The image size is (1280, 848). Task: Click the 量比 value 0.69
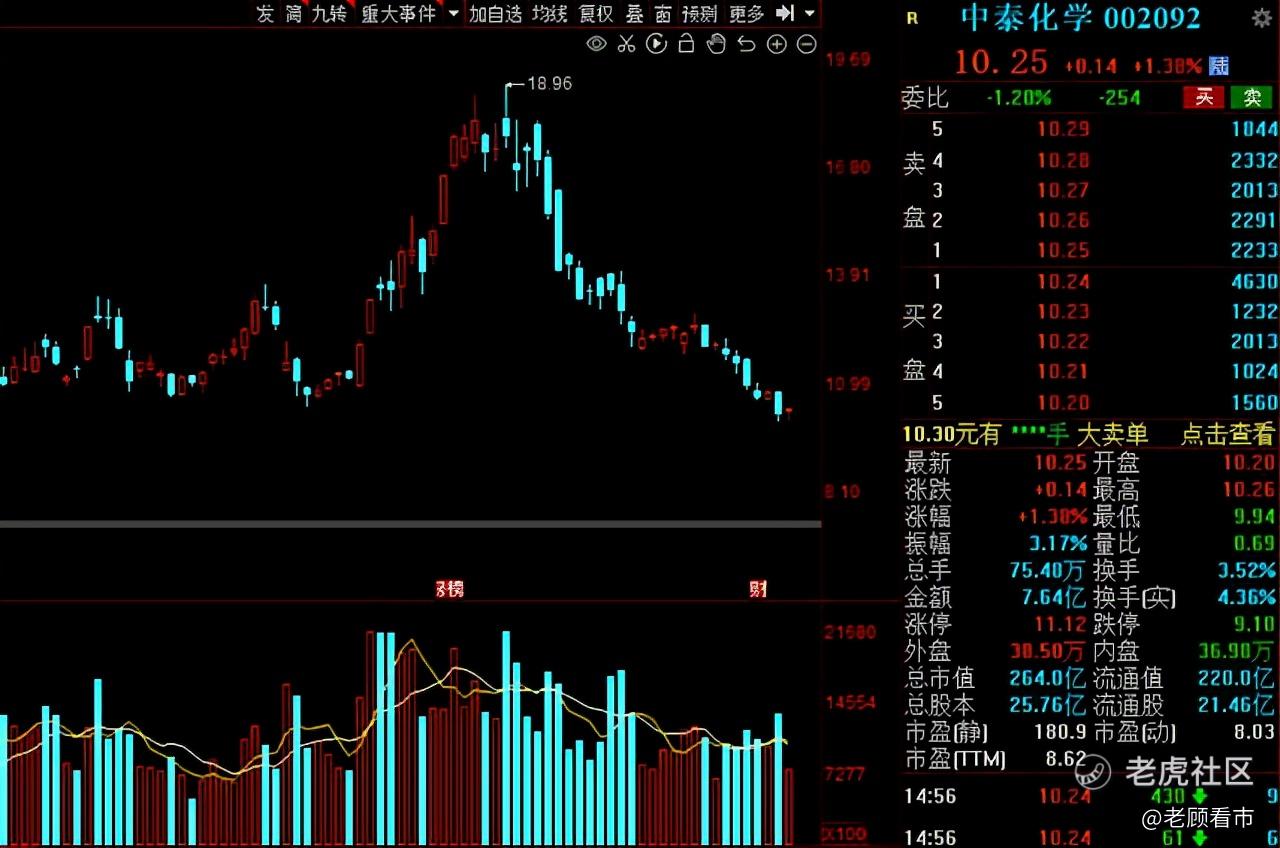(1254, 543)
